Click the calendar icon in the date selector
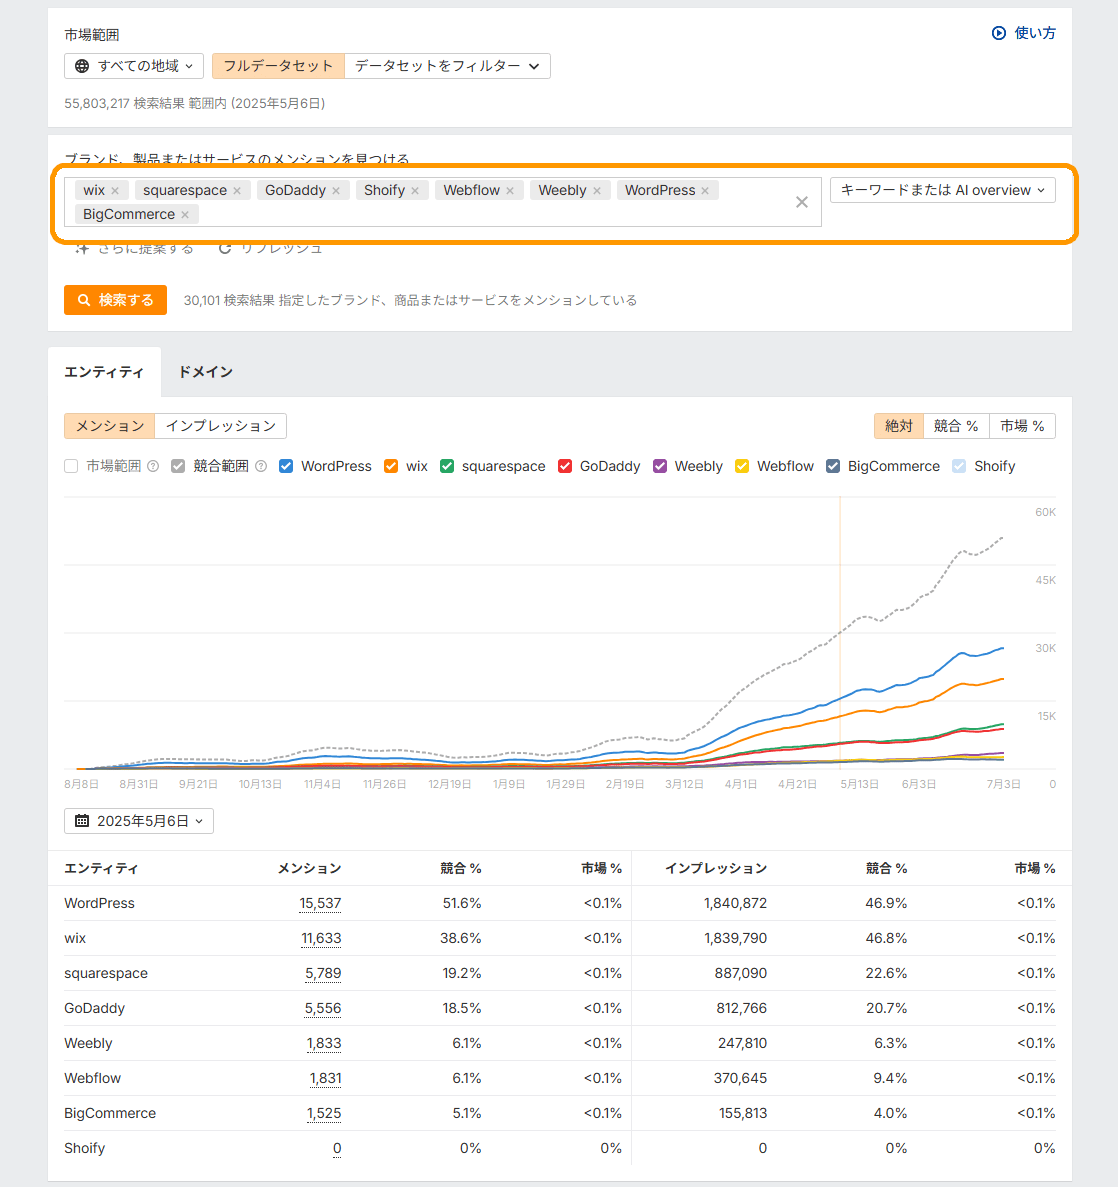 (x=82, y=820)
